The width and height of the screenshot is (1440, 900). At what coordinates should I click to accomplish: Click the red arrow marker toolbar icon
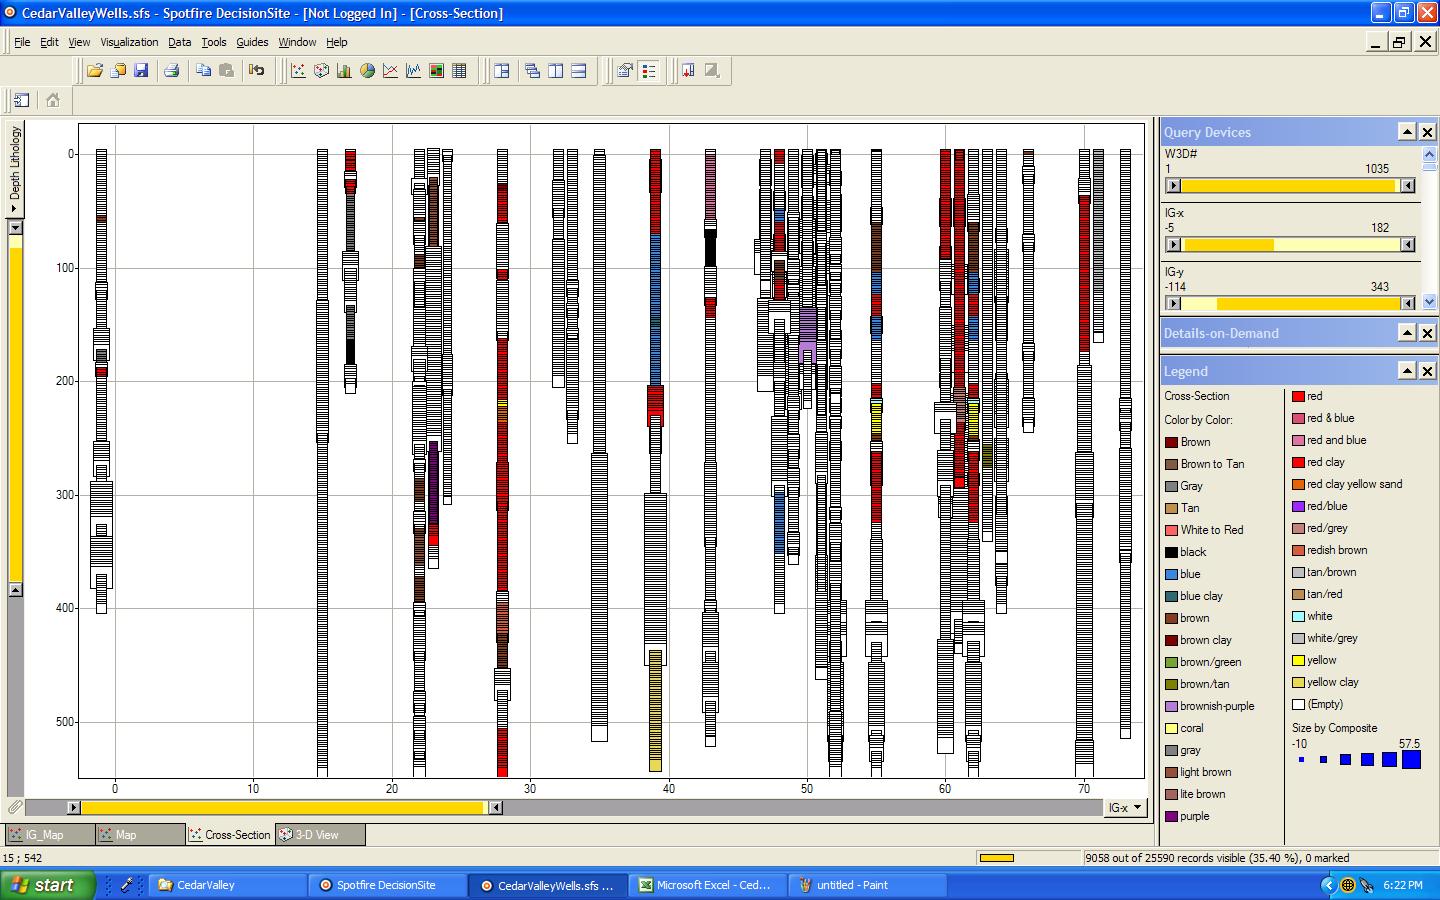point(688,71)
